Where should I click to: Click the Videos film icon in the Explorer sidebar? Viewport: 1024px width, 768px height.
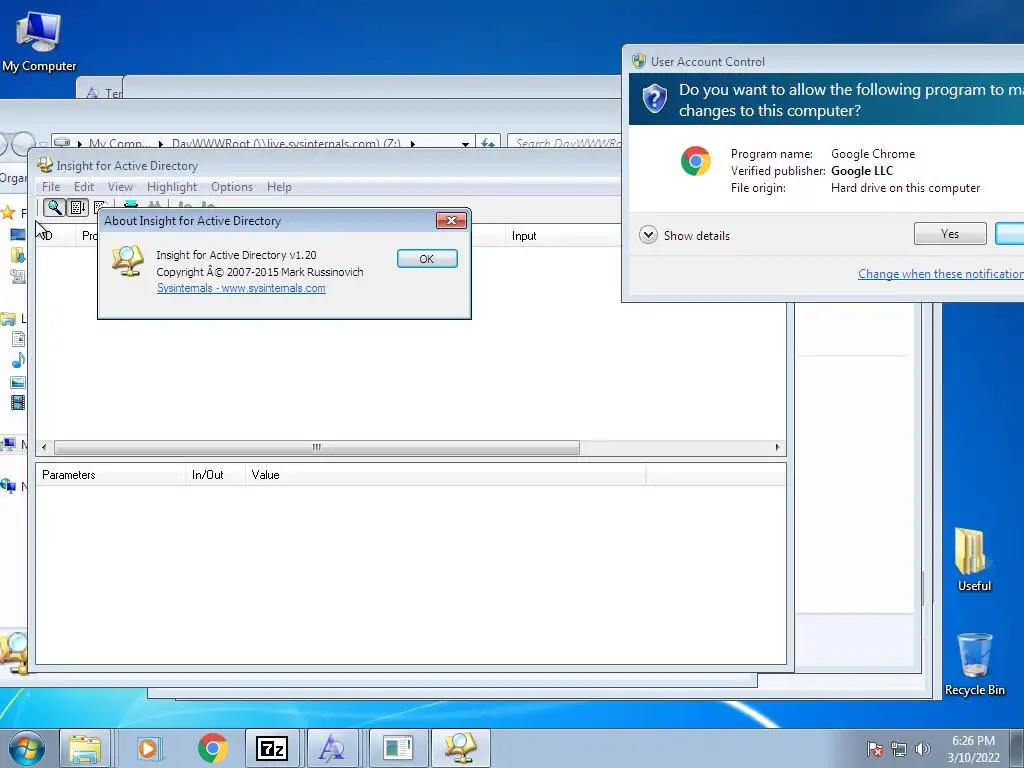click(18, 403)
